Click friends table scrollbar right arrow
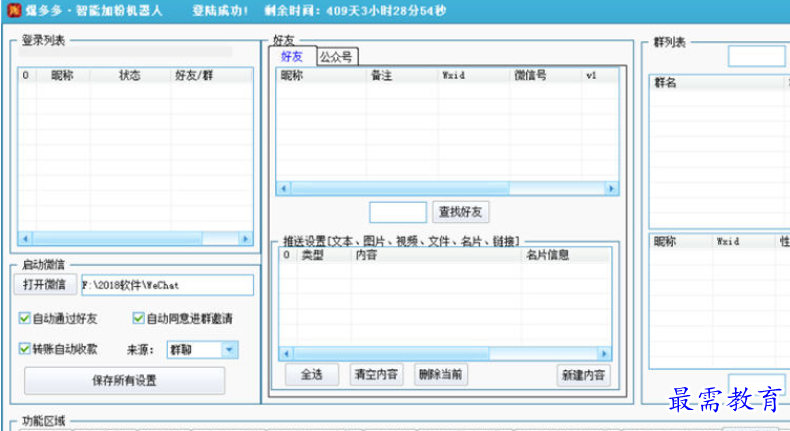The width and height of the screenshot is (790, 431). point(611,189)
